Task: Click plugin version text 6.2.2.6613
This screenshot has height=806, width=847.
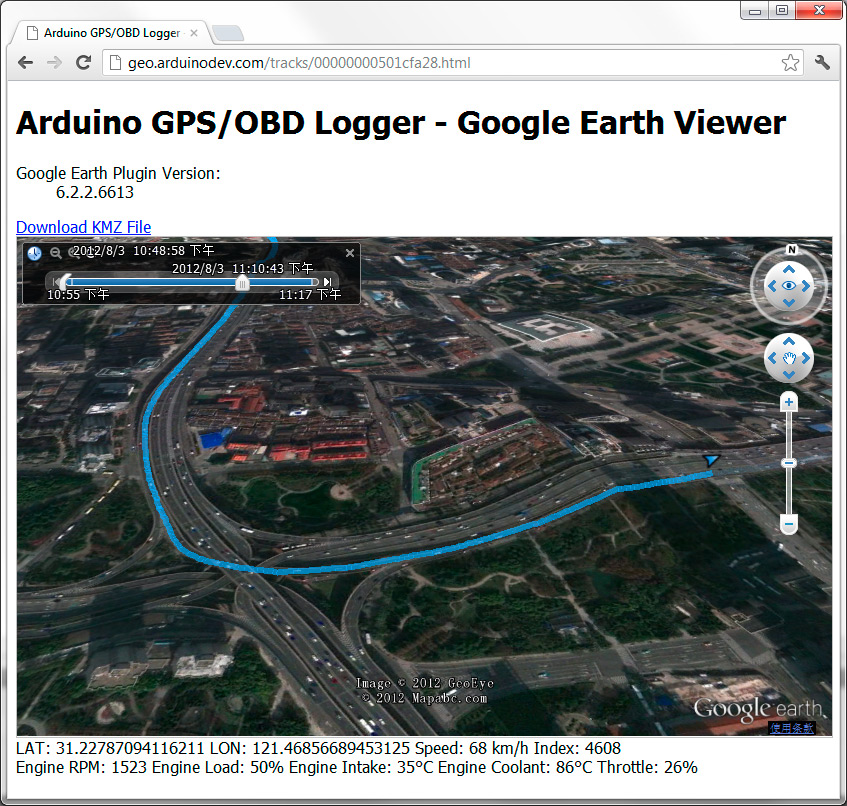Action: (x=95, y=192)
